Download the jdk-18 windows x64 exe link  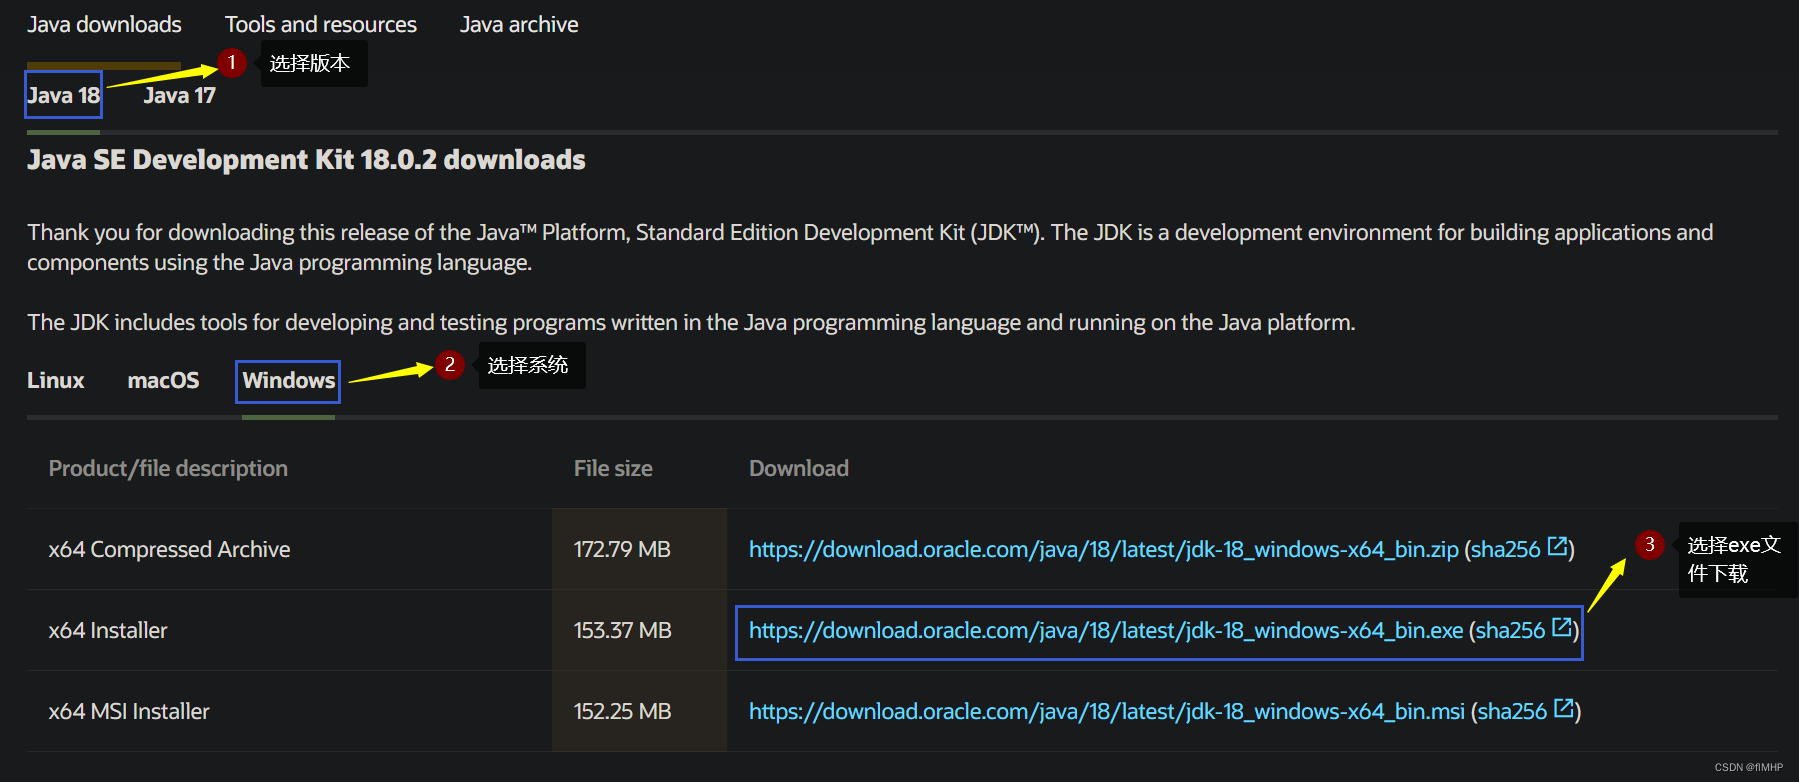[1105, 631]
